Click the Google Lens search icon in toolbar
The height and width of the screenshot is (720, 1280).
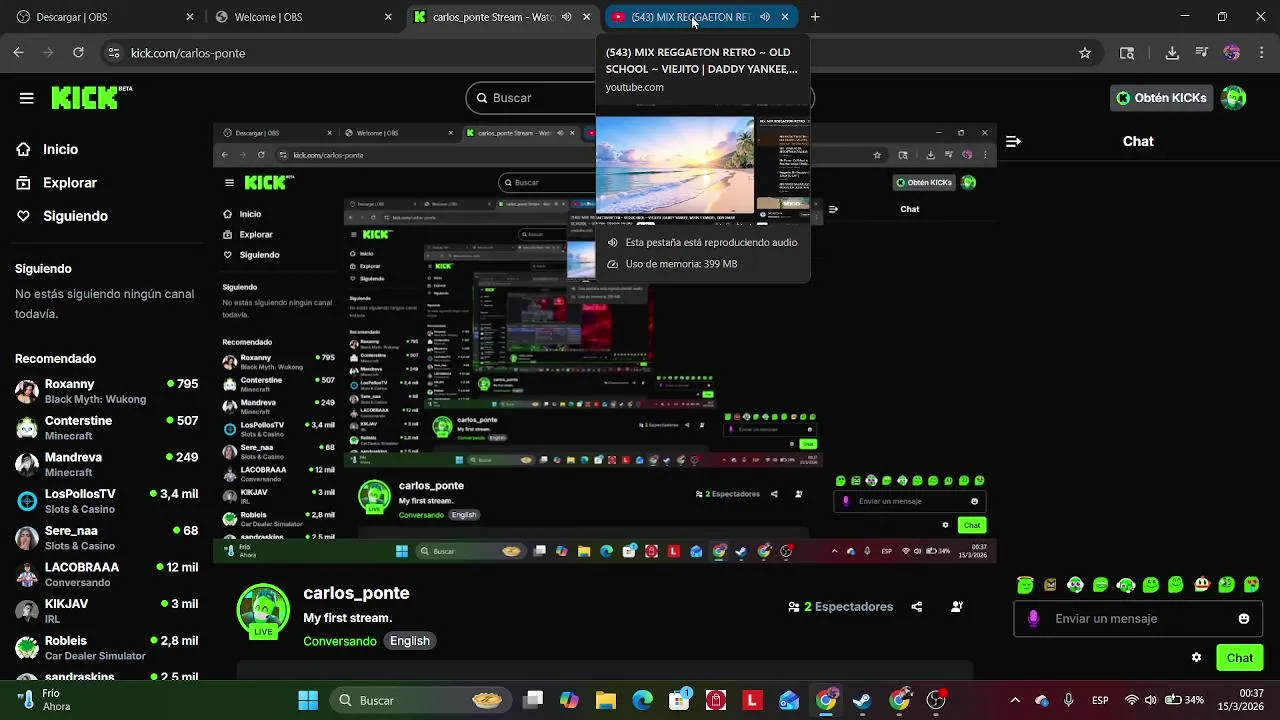(1127, 53)
